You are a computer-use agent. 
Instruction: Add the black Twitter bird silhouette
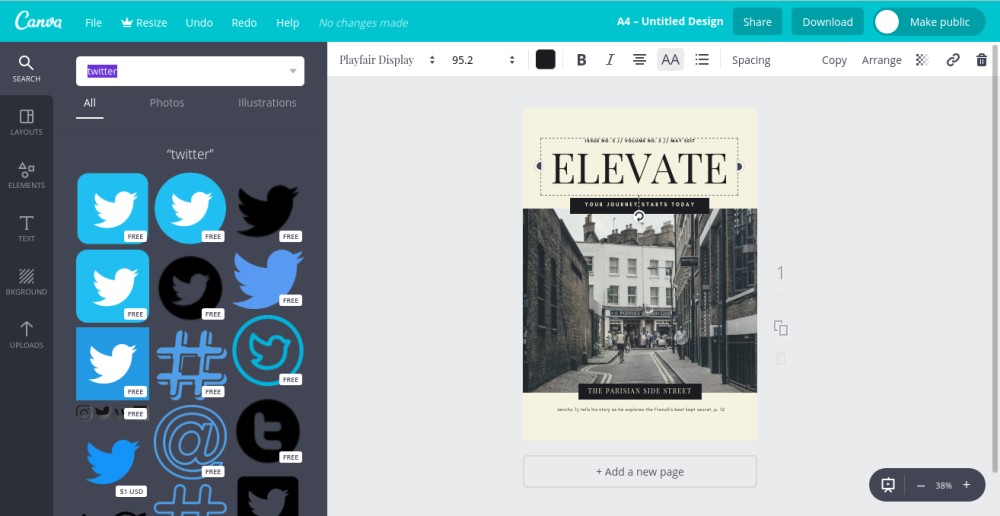[x=268, y=210]
